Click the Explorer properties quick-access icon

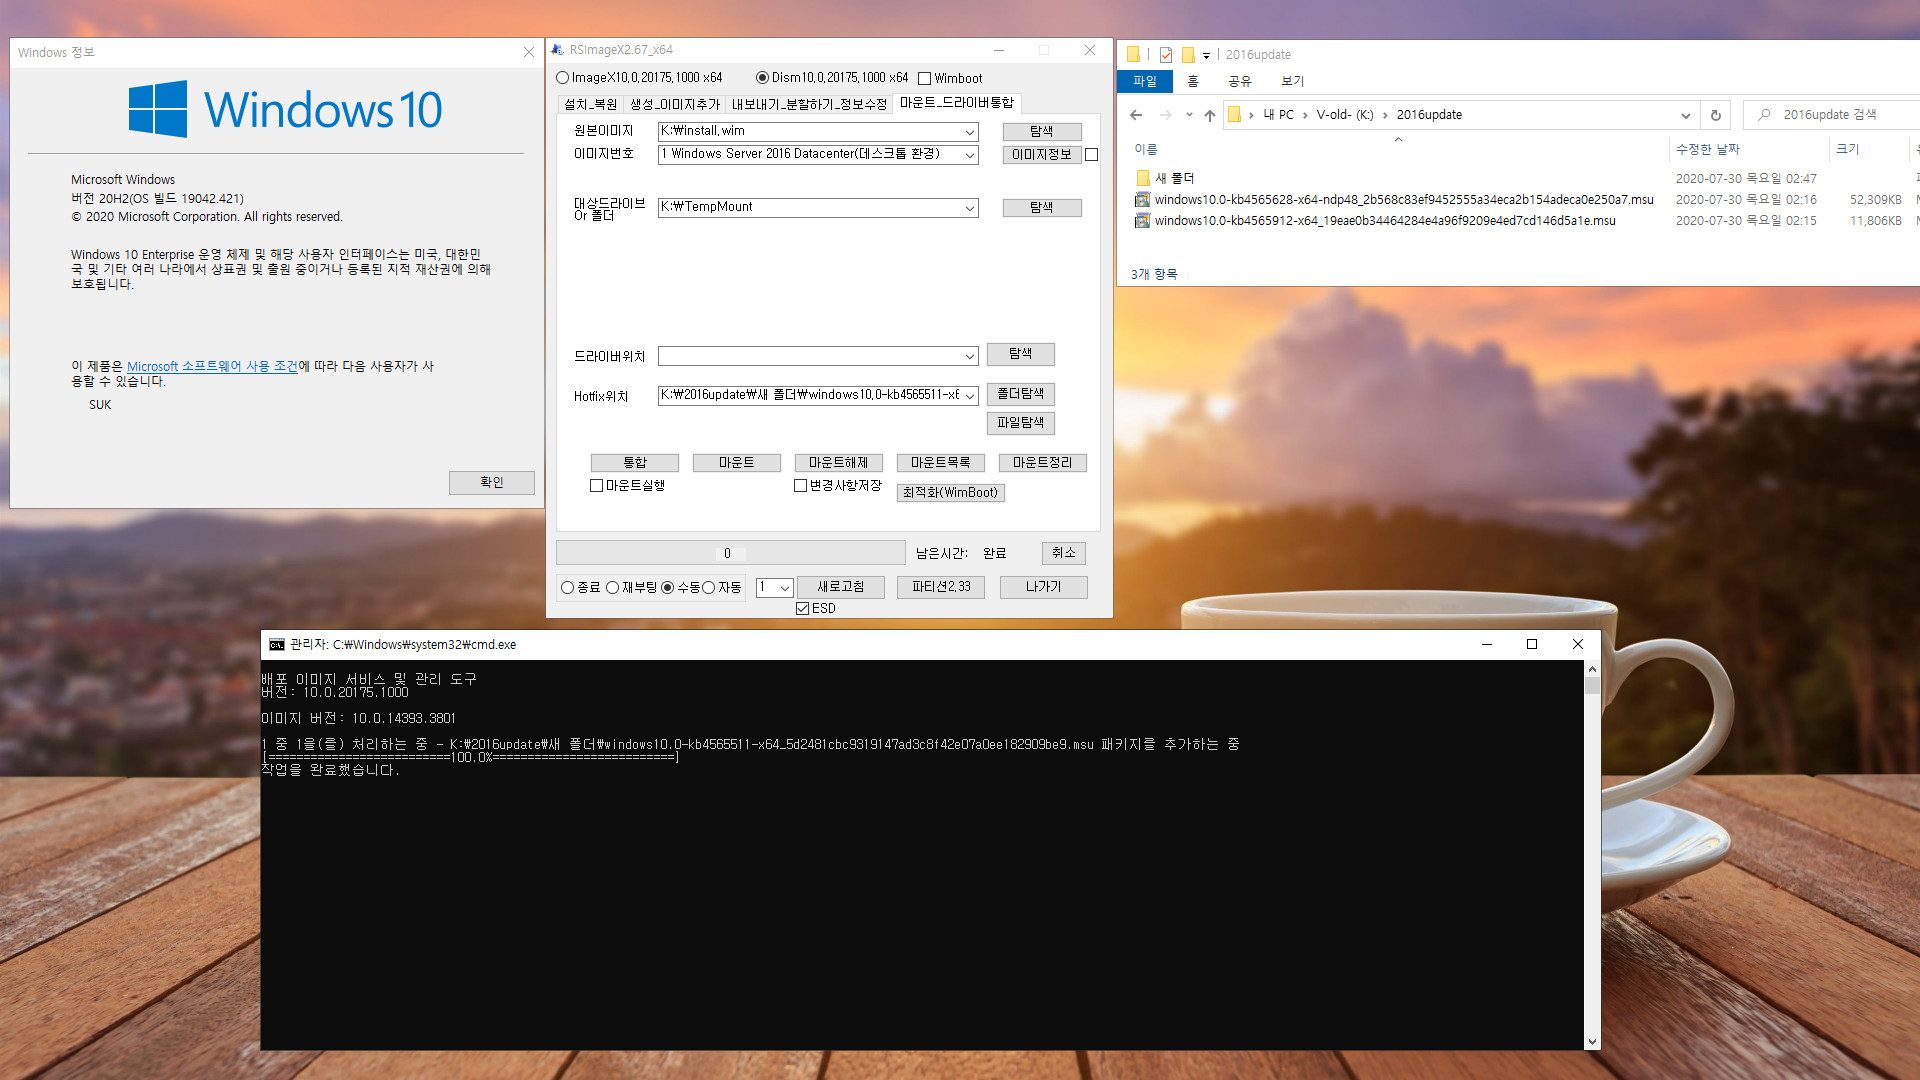1166,55
